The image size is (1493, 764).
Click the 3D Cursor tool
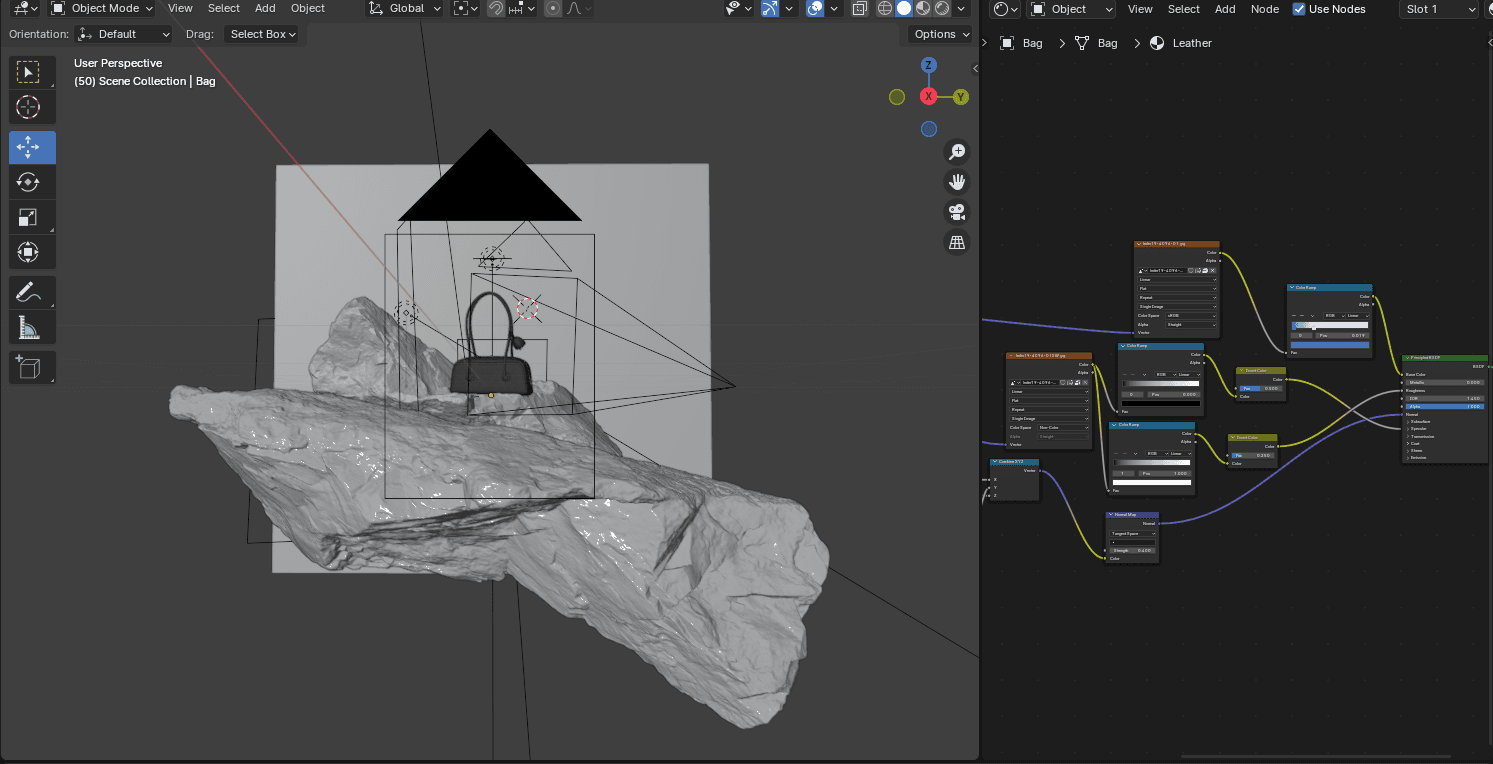pos(28,107)
